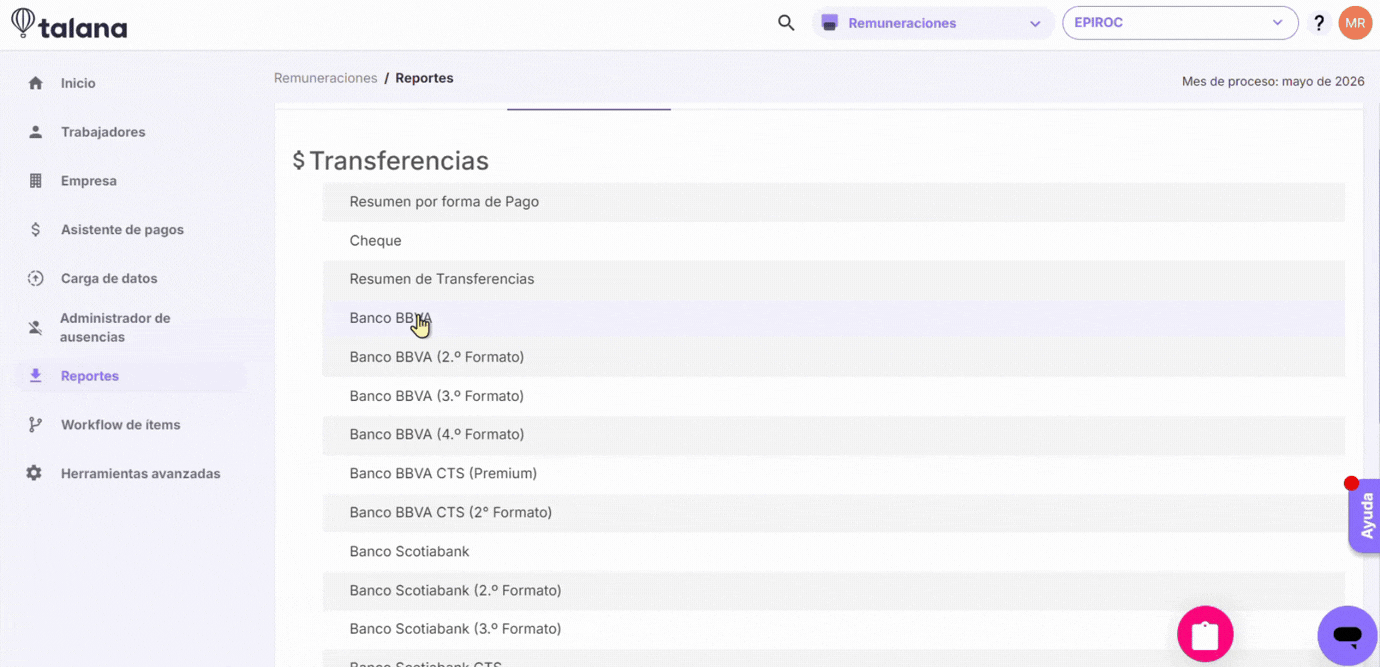Open the Ayuda side tab
Image resolution: width=1380 pixels, height=667 pixels.
click(1365, 516)
